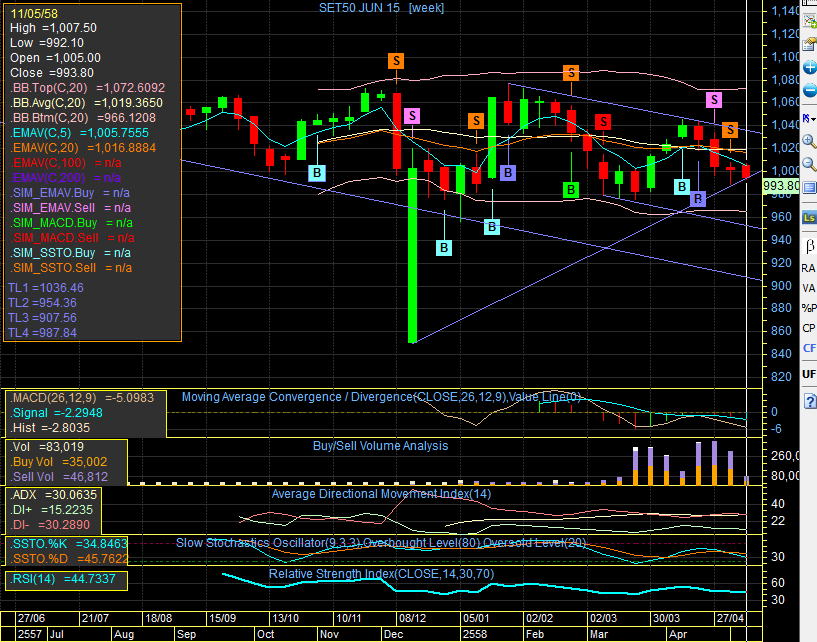This screenshot has height=642, width=817.
Task: Click the .SSTO.%D =45.7622 label
Action: 68,559
